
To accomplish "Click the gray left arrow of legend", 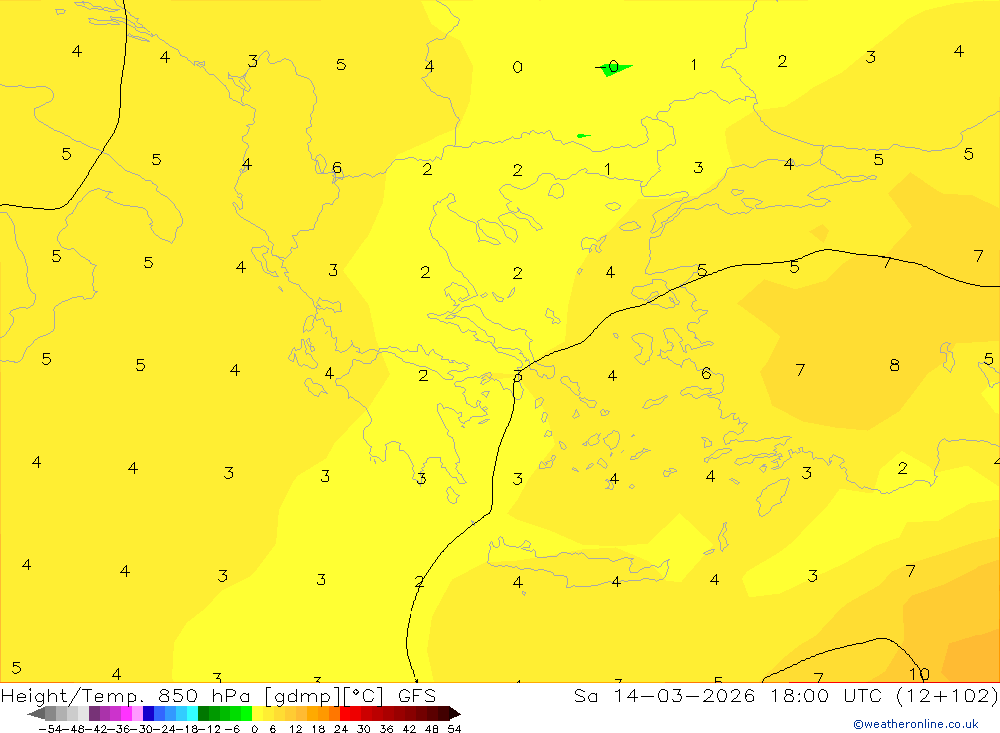I will (x=36, y=714).
